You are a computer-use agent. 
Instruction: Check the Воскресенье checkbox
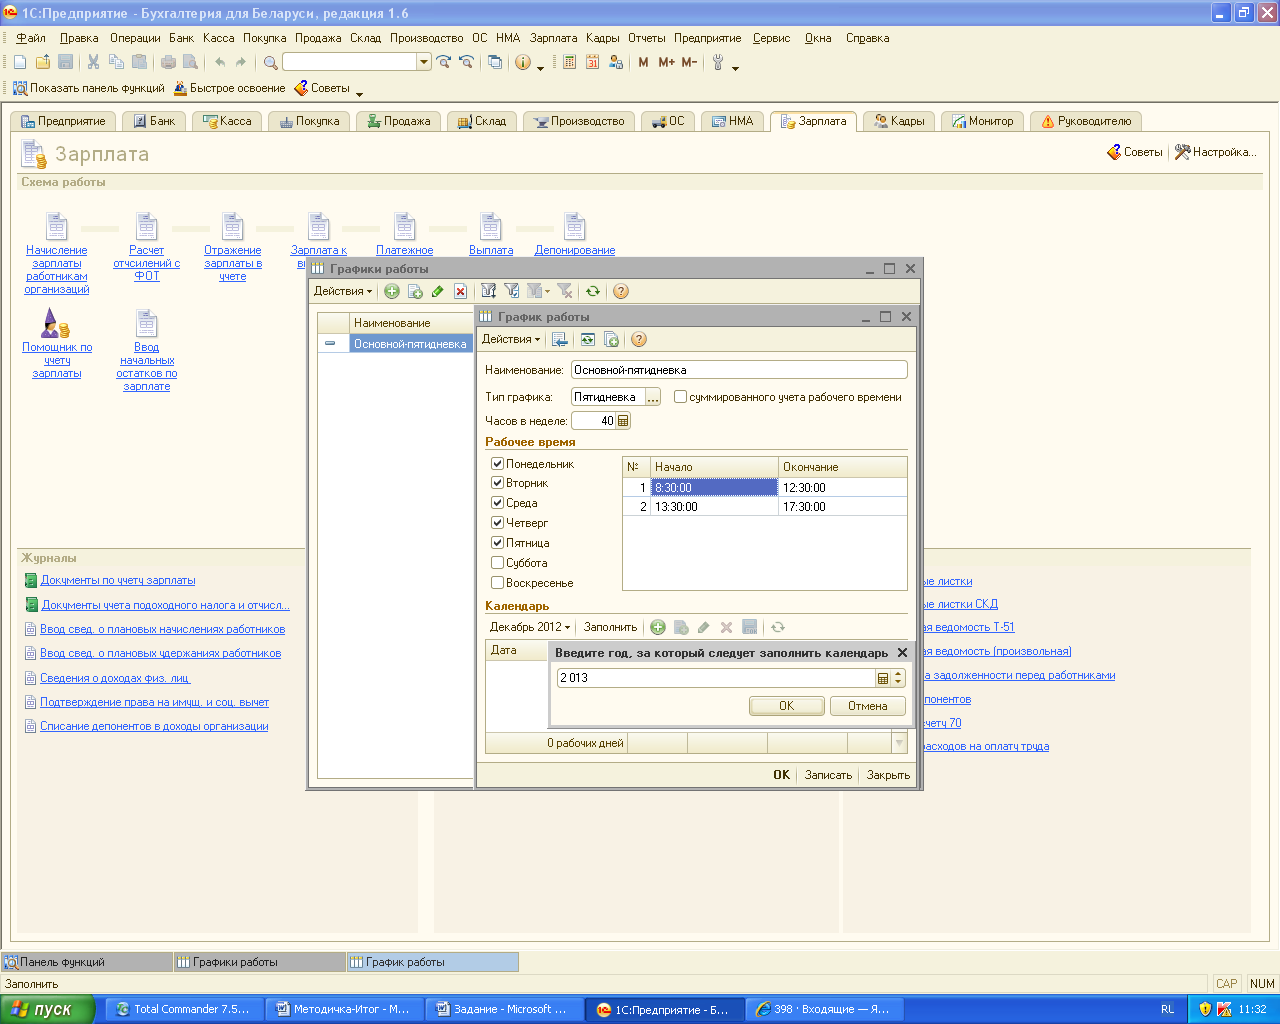point(497,583)
